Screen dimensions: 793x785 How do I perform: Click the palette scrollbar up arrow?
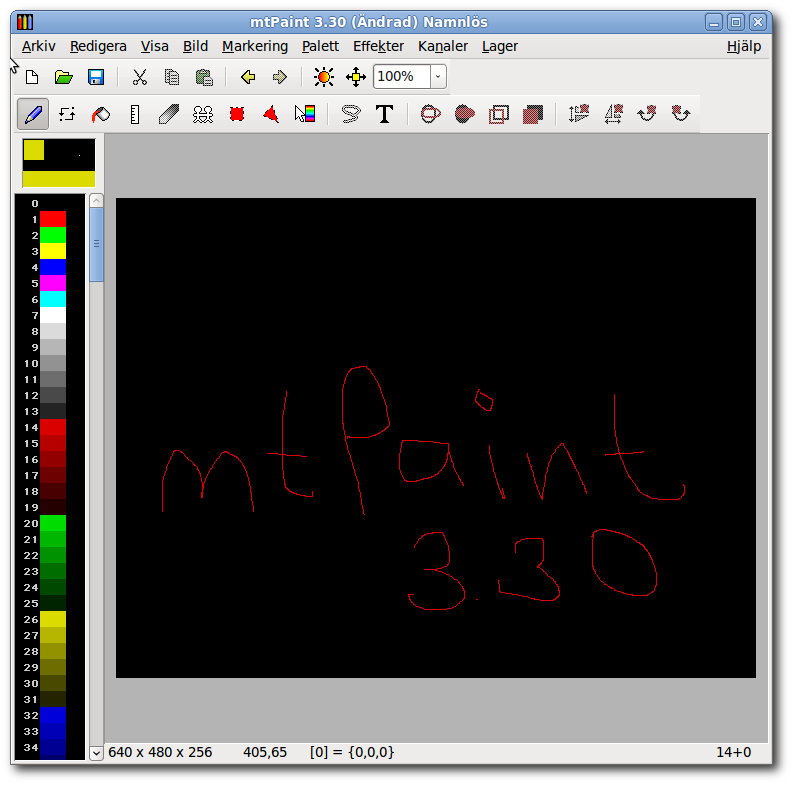97,201
